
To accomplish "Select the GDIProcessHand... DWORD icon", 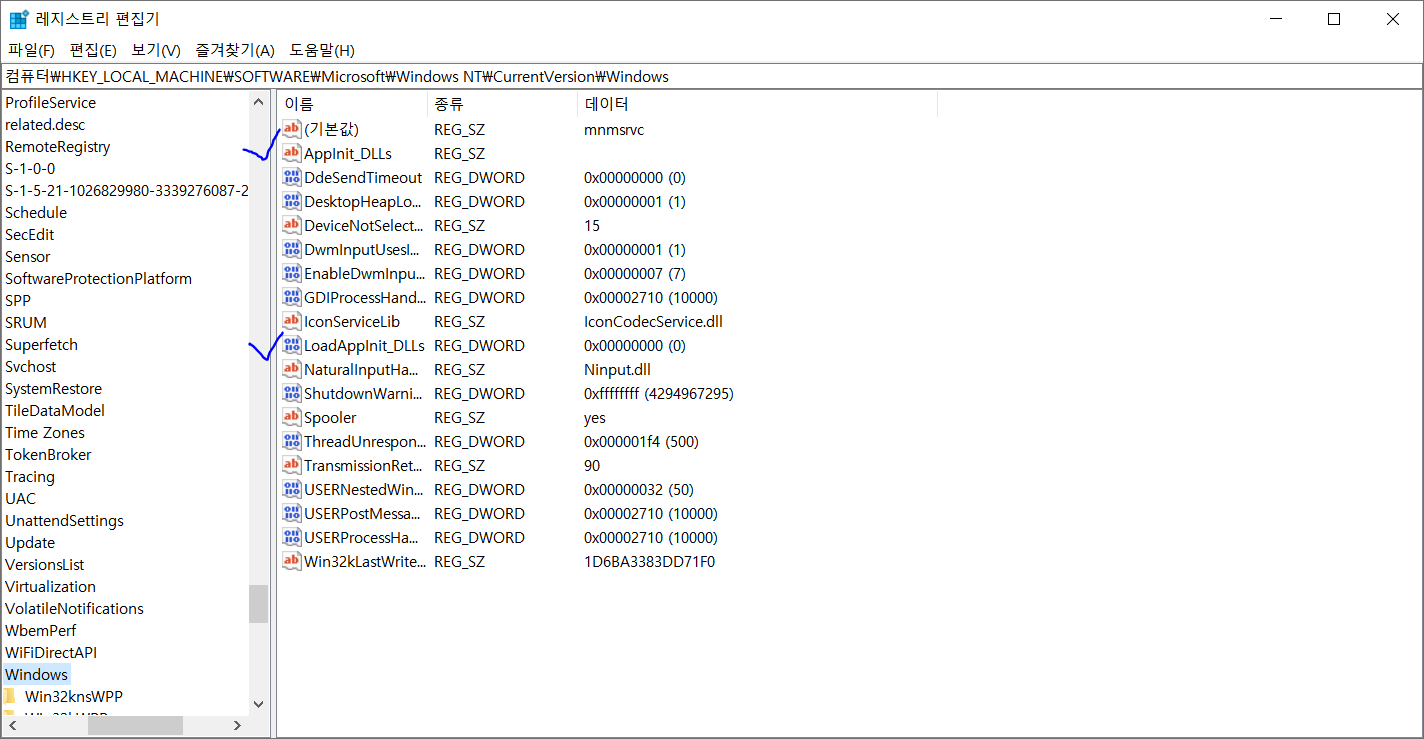I will (x=291, y=297).
